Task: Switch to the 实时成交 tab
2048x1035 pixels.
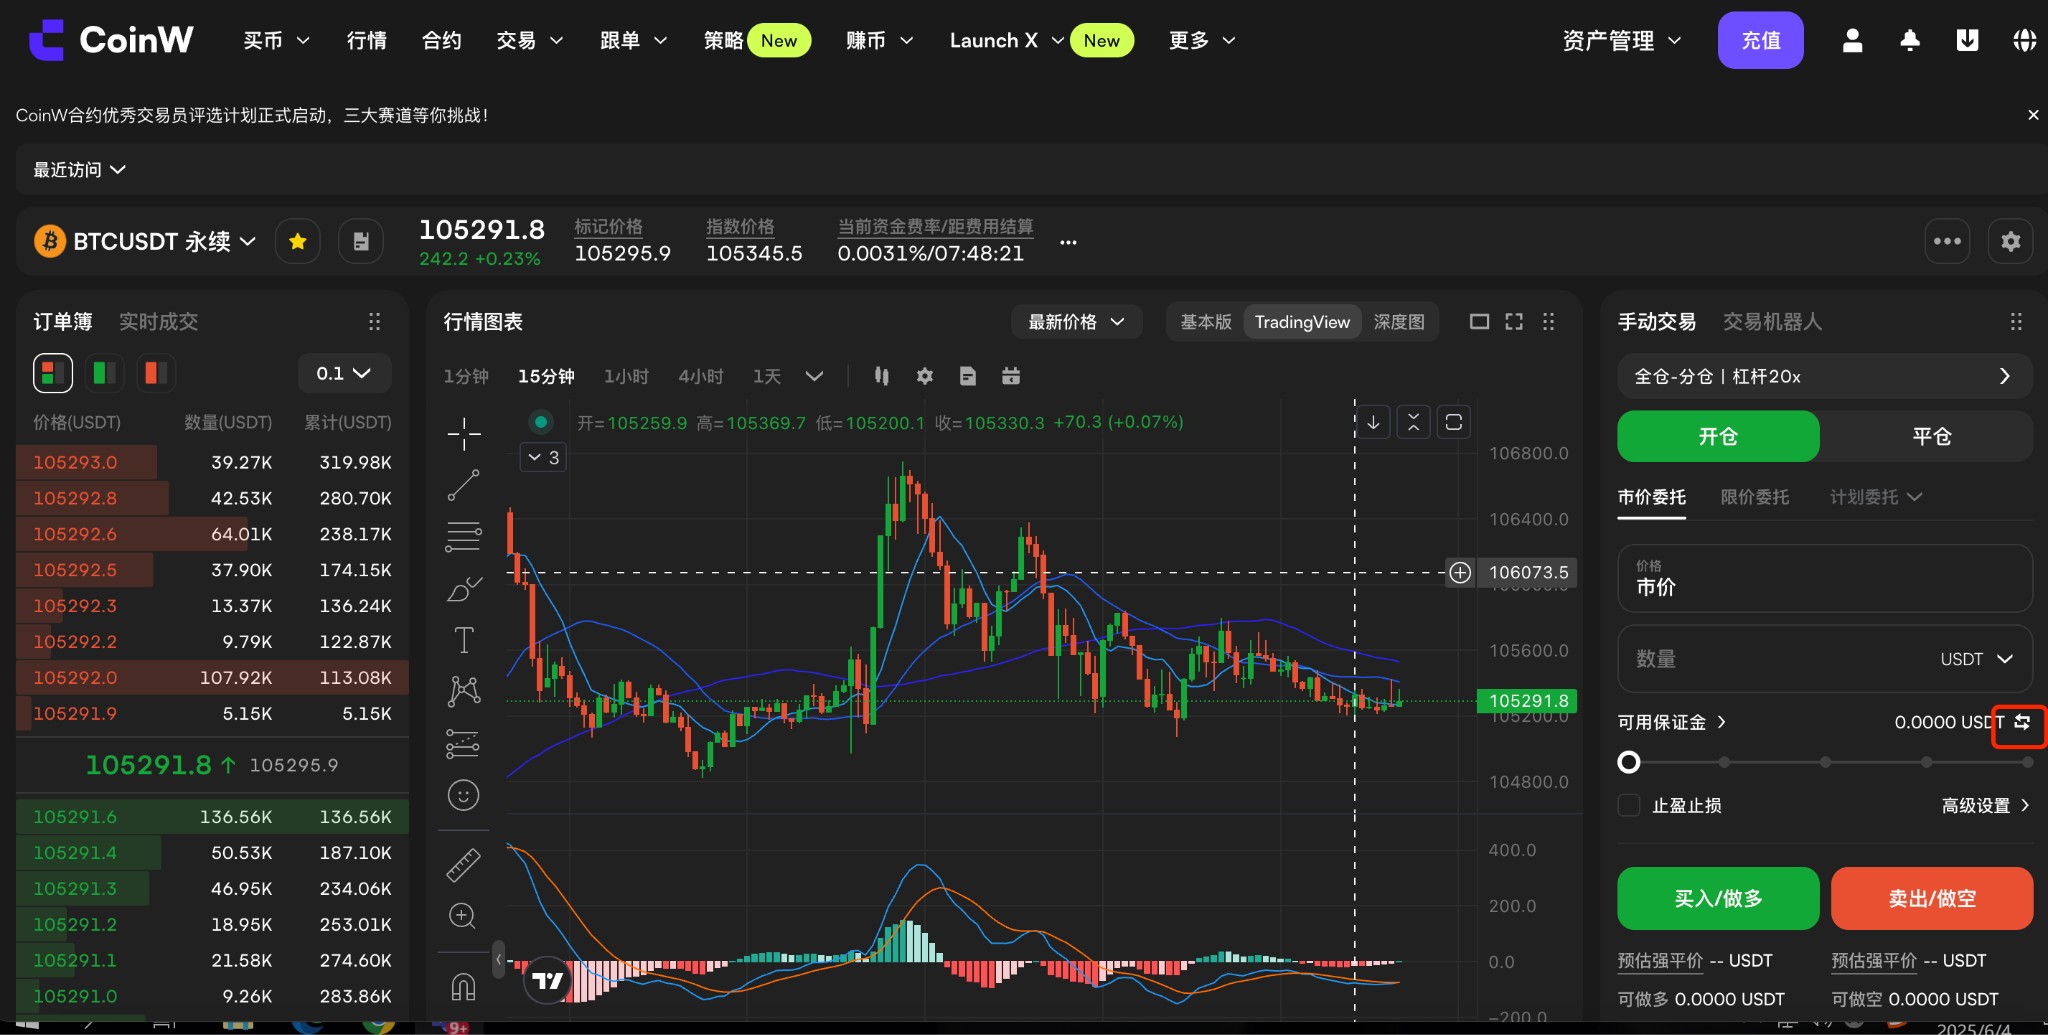Action: point(158,321)
